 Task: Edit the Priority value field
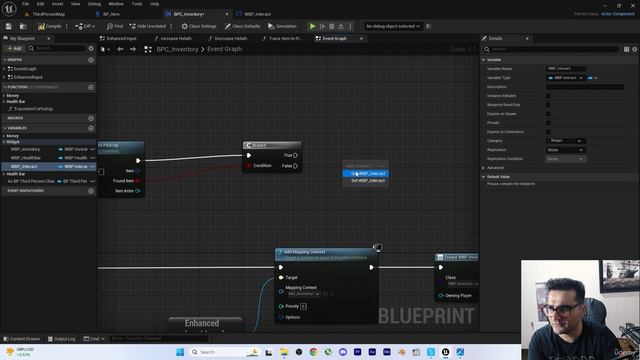click(x=303, y=306)
